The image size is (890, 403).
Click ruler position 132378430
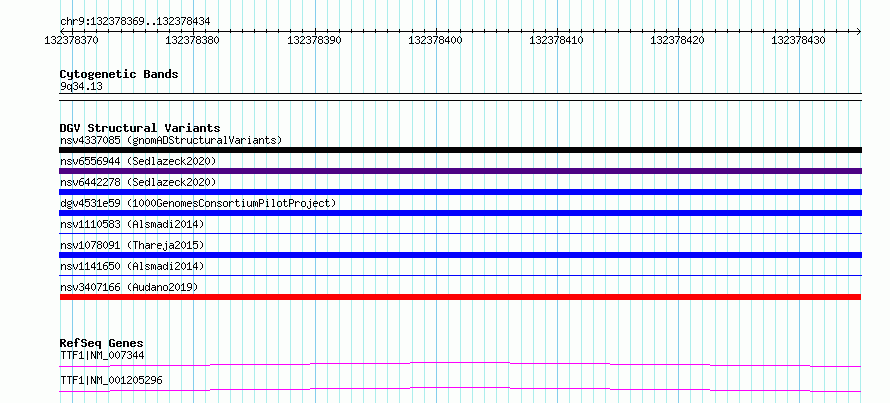[799, 40]
